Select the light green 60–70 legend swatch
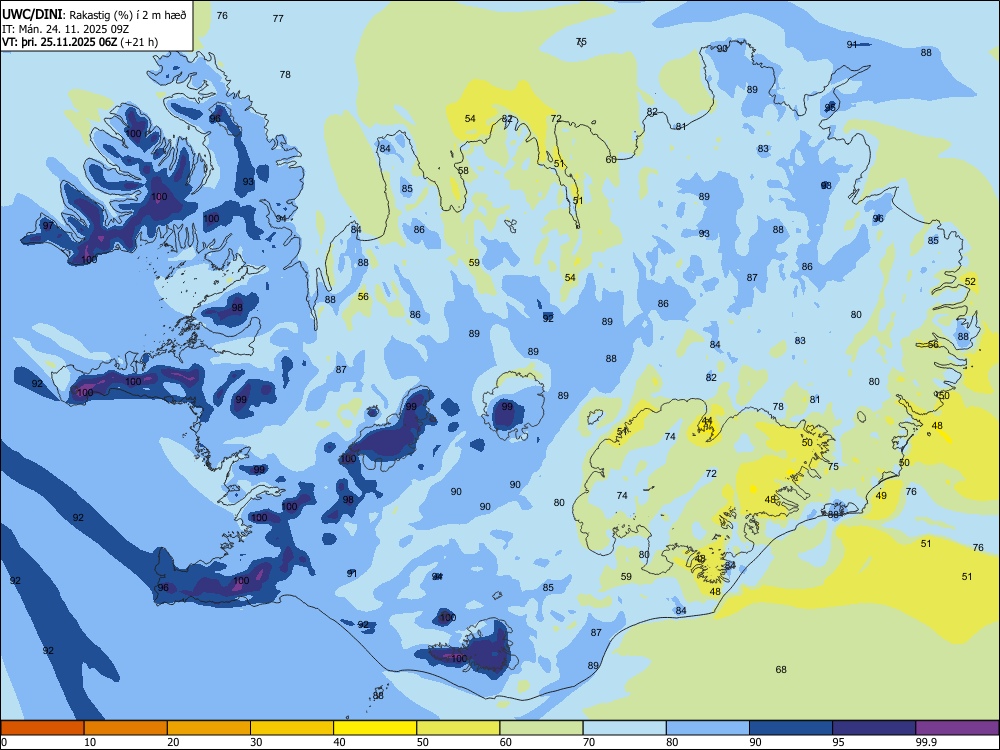 (x=541, y=728)
